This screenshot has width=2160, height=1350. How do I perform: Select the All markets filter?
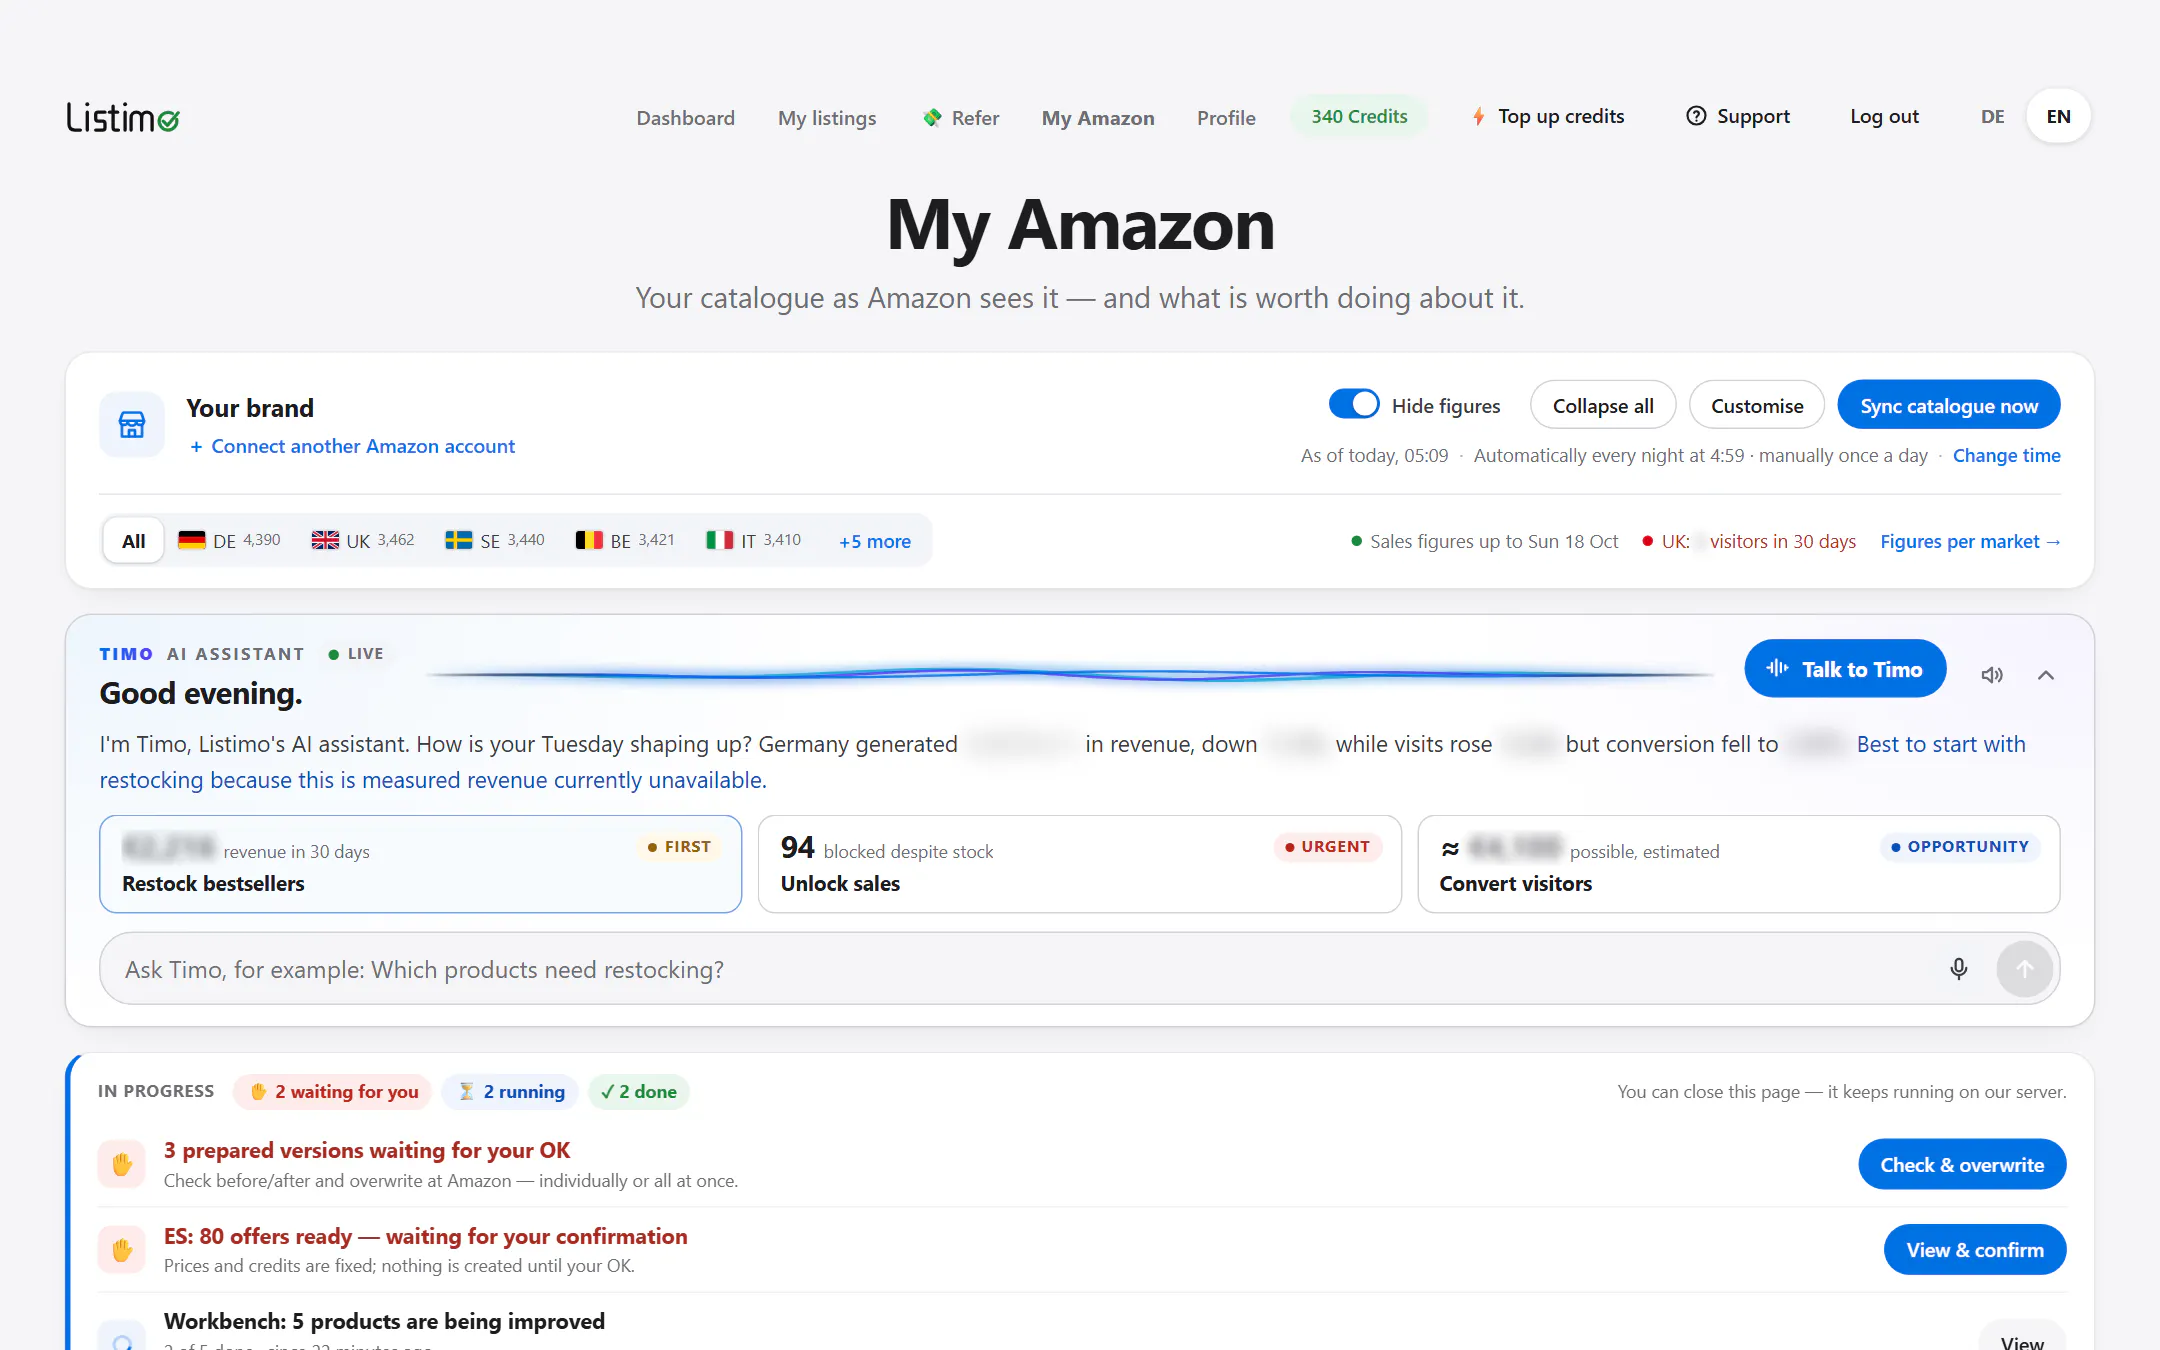[x=133, y=541]
